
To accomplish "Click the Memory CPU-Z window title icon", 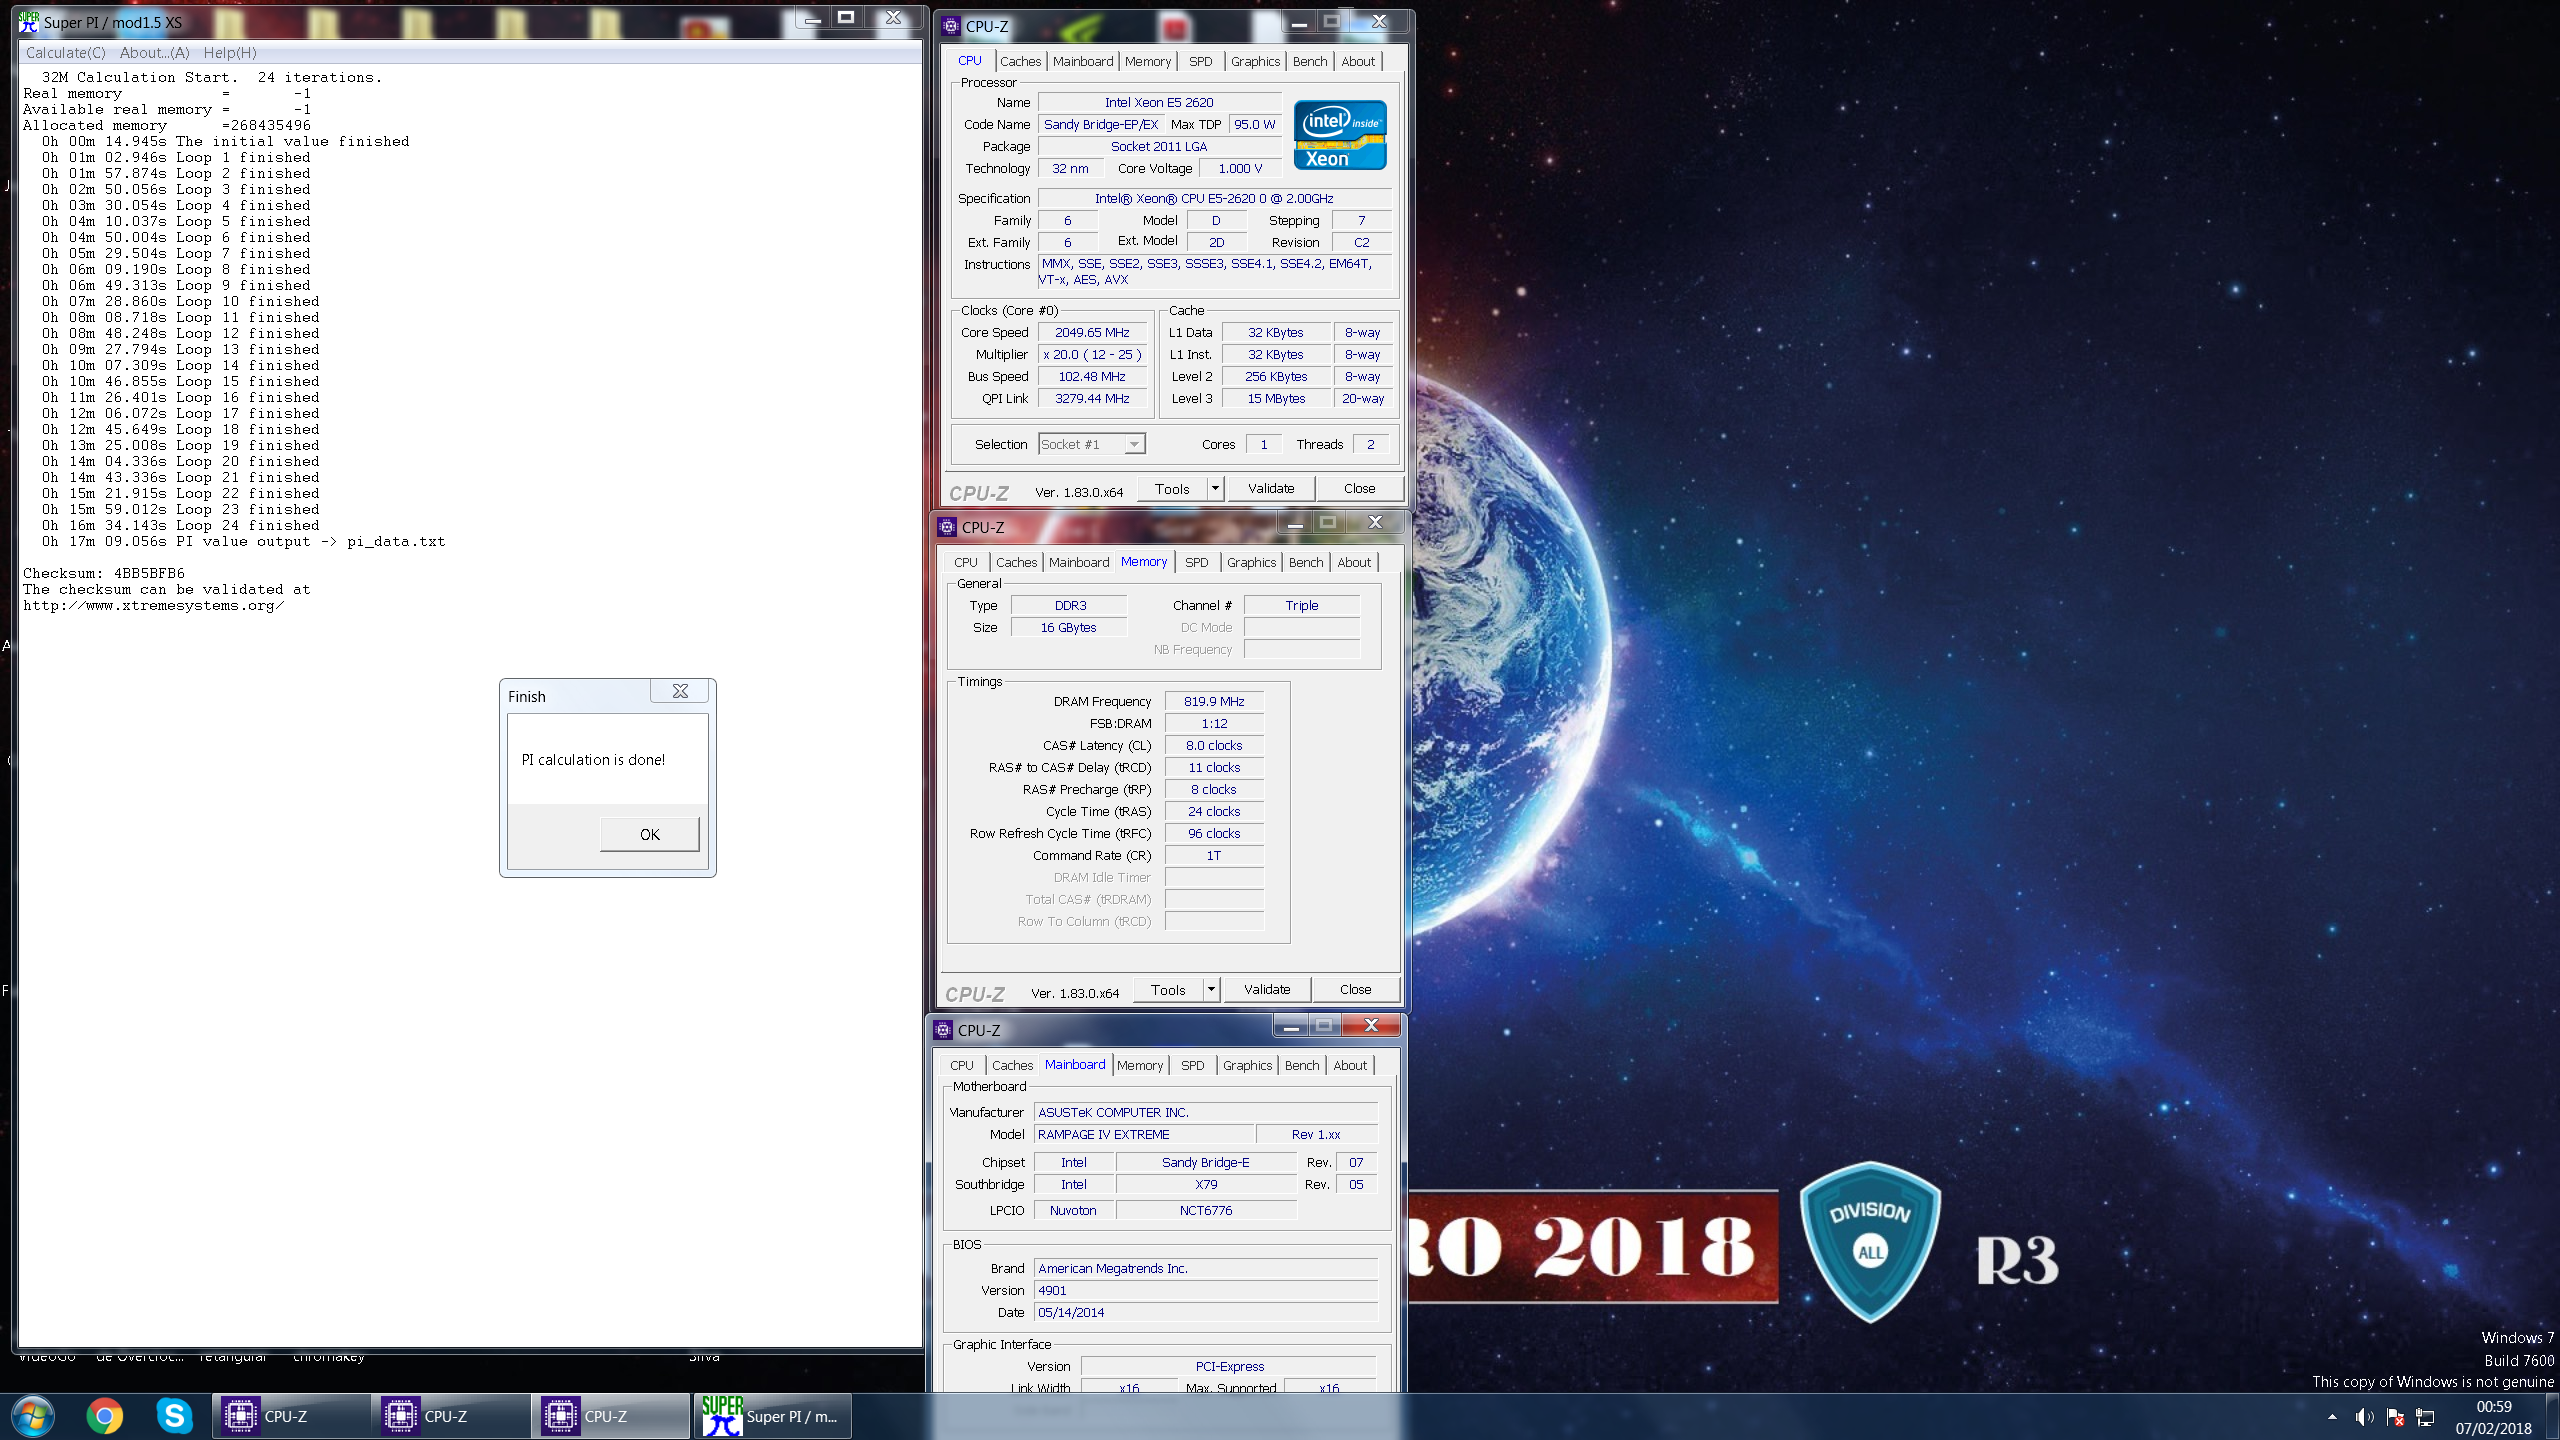I will 947,527.
